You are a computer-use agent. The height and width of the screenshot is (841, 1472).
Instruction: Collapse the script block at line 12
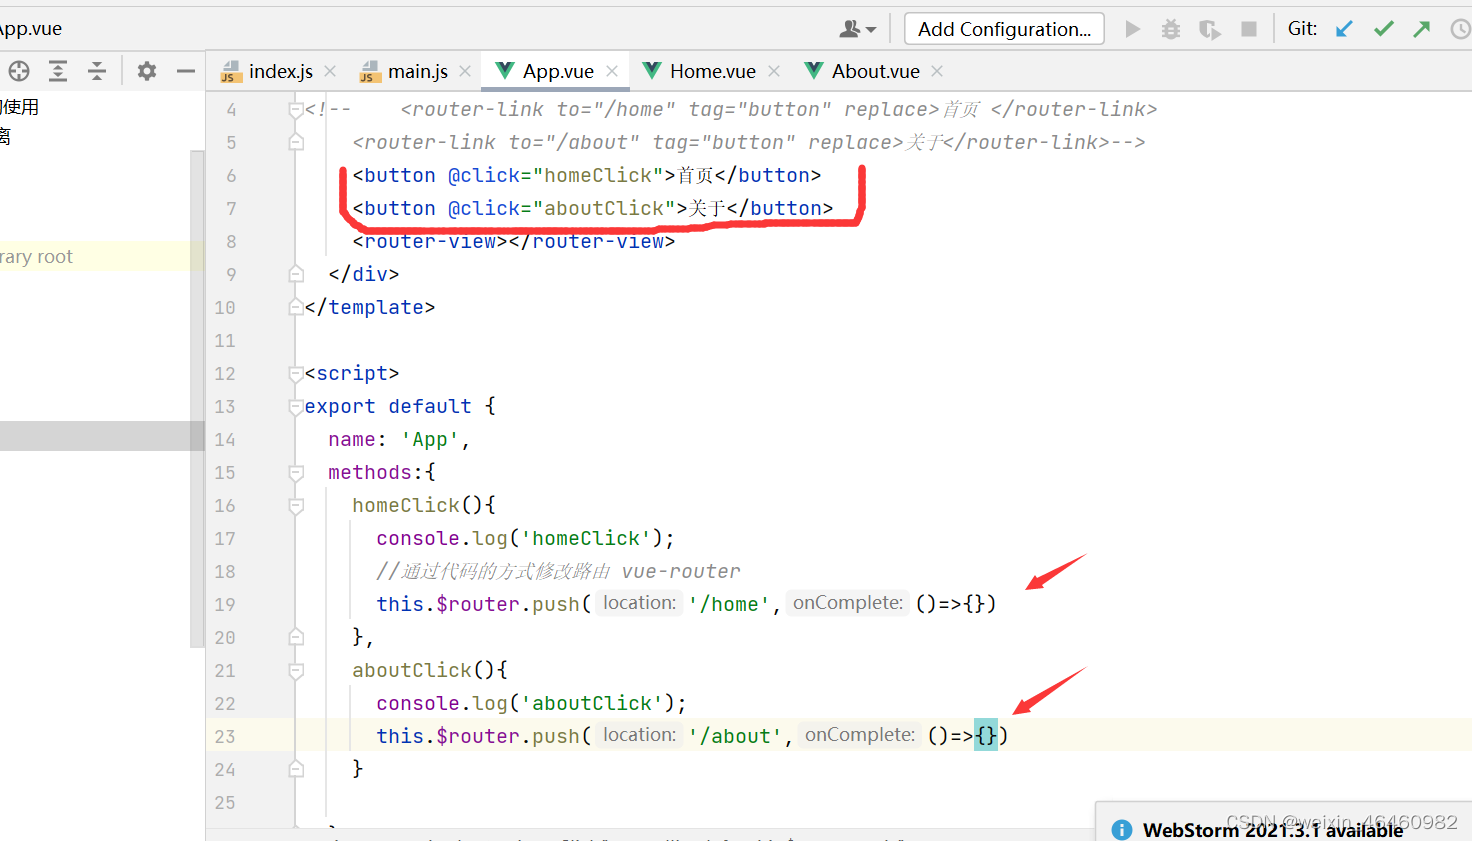pyautogui.click(x=296, y=374)
